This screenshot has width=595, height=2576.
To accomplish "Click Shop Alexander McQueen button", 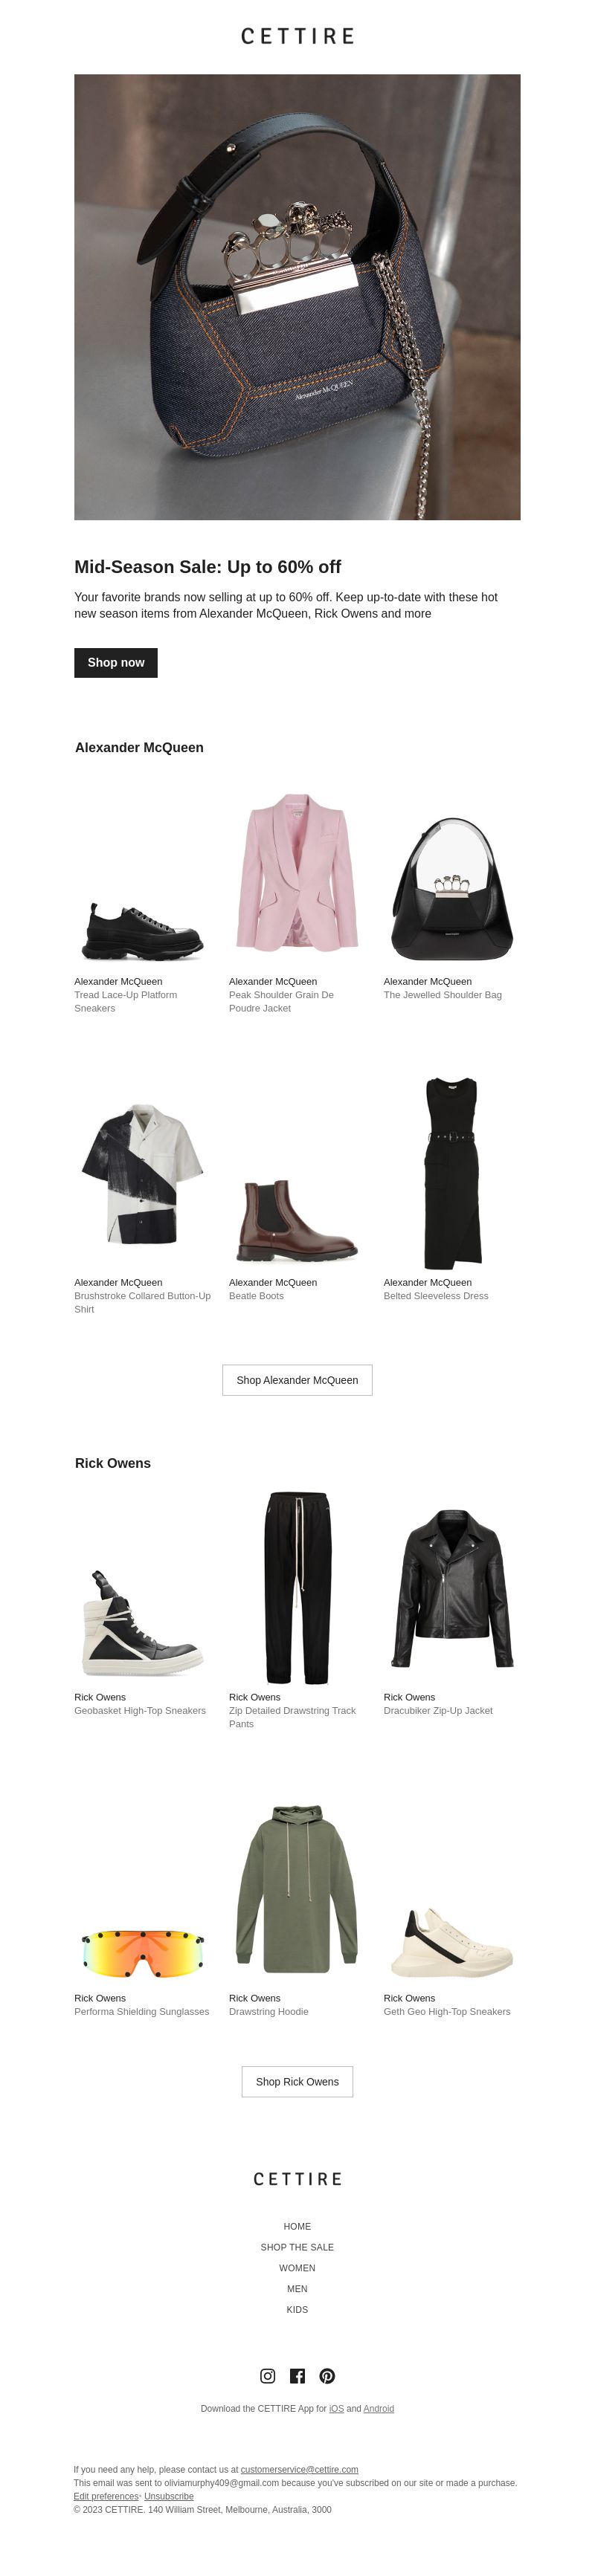I will click(297, 1379).
